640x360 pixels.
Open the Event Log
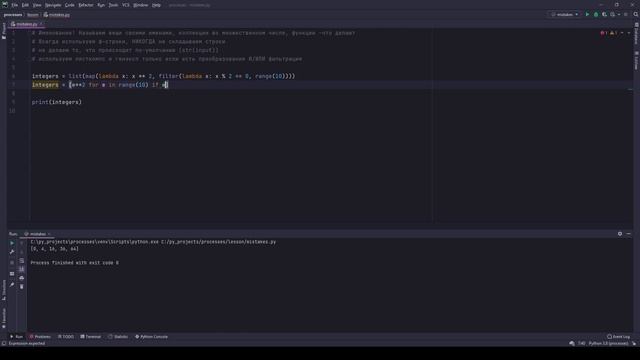pyautogui.click(x=618, y=337)
